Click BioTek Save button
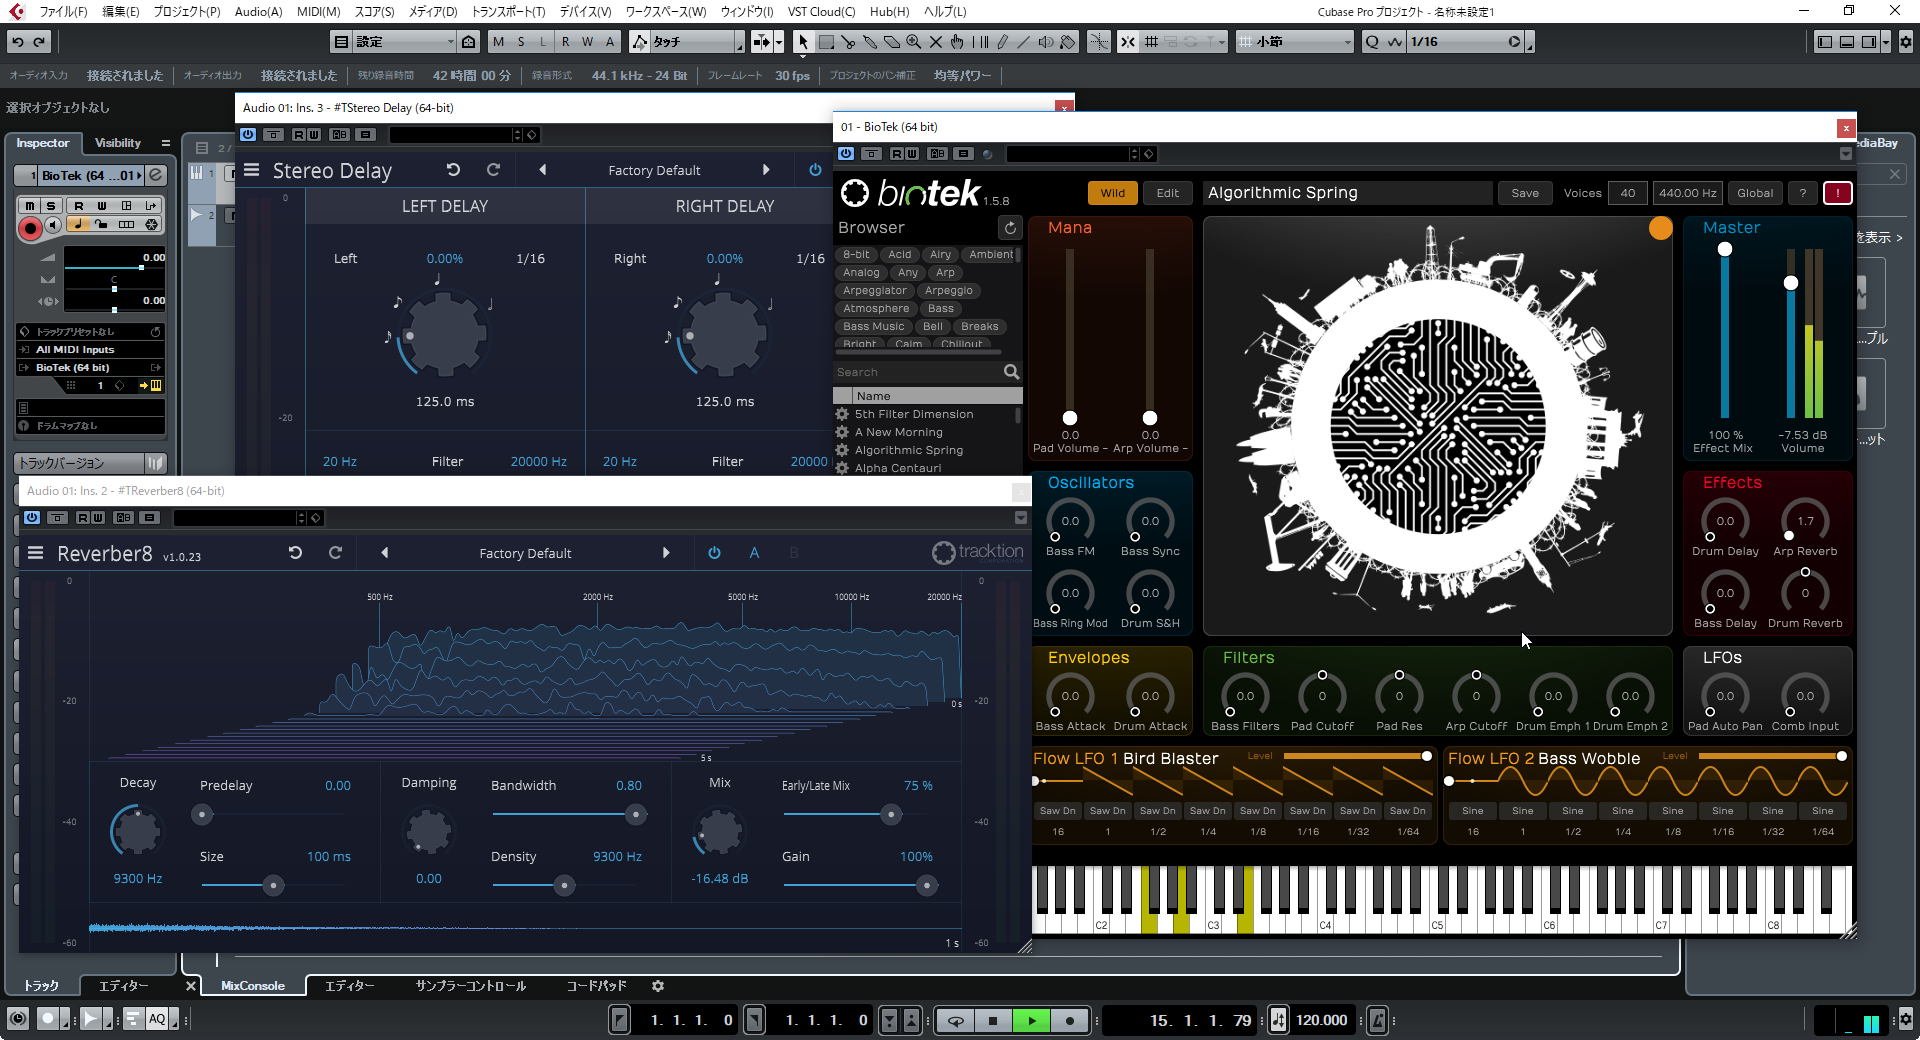Viewport: 1920px width, 1040px height. 1525,193
